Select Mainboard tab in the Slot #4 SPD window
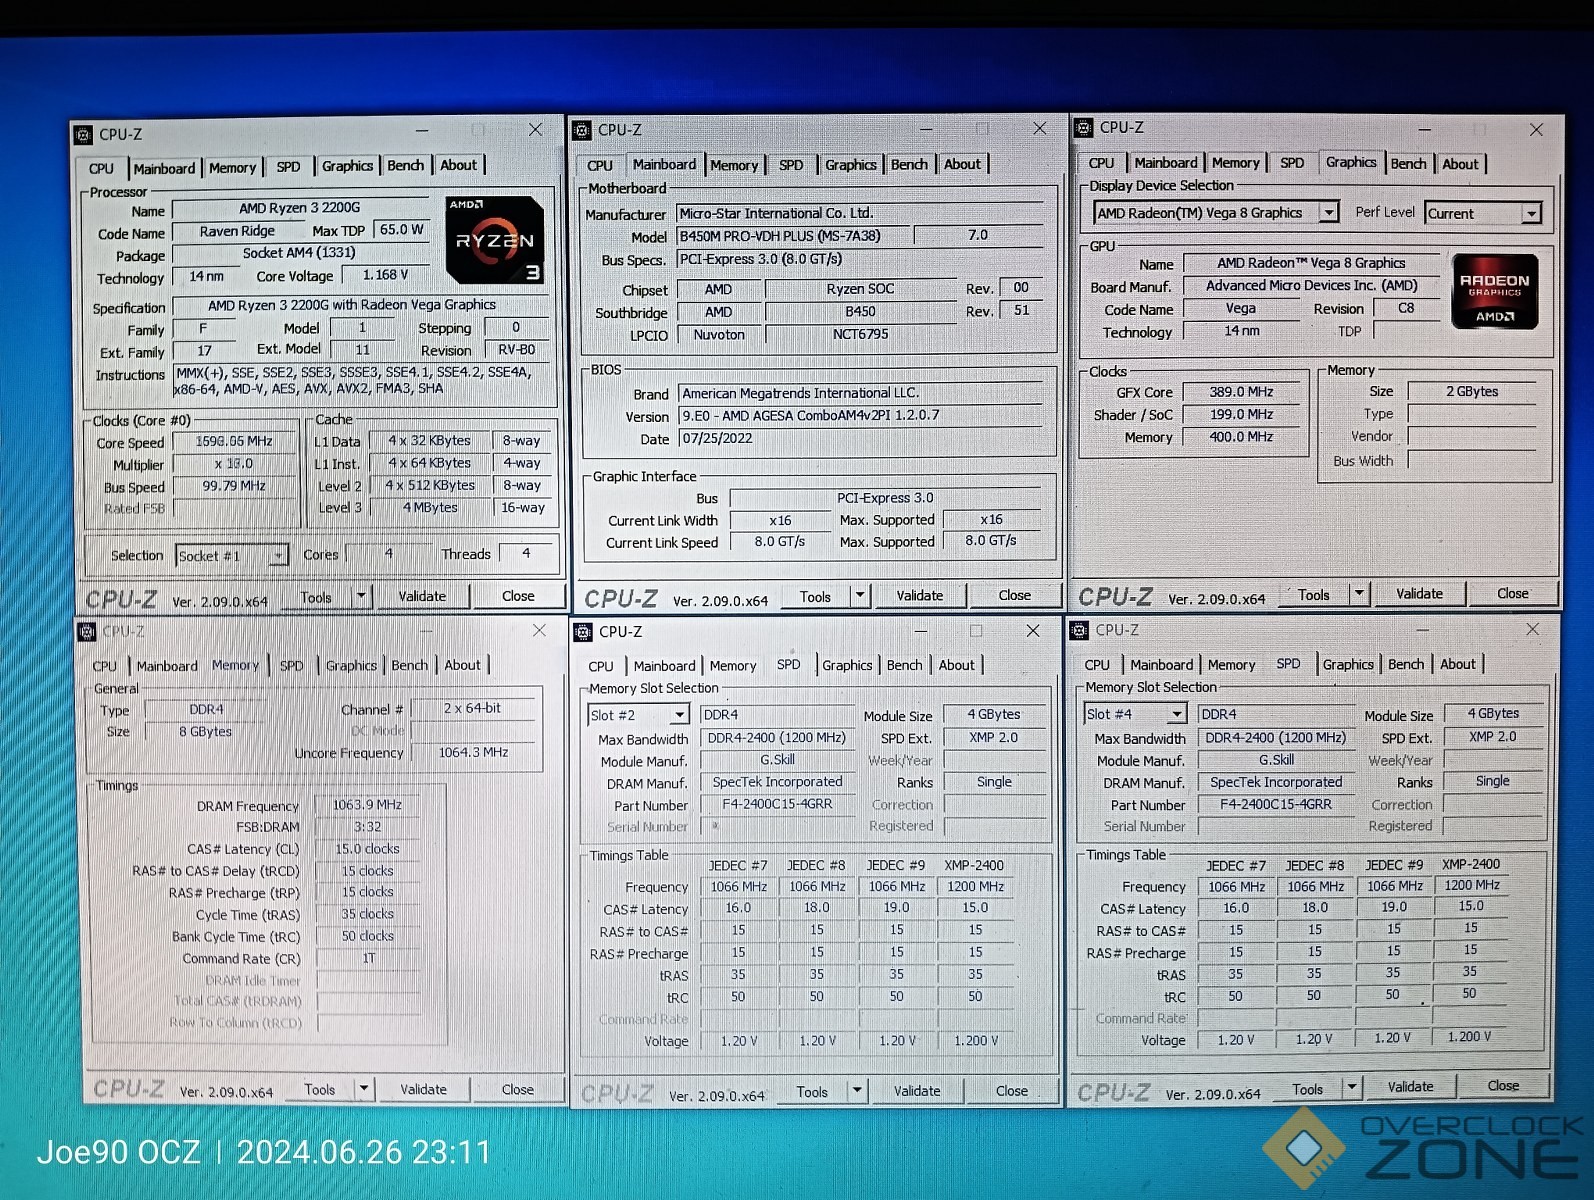The height and width of the screenshot is (1200, 1594). [x=1161, y=664]
